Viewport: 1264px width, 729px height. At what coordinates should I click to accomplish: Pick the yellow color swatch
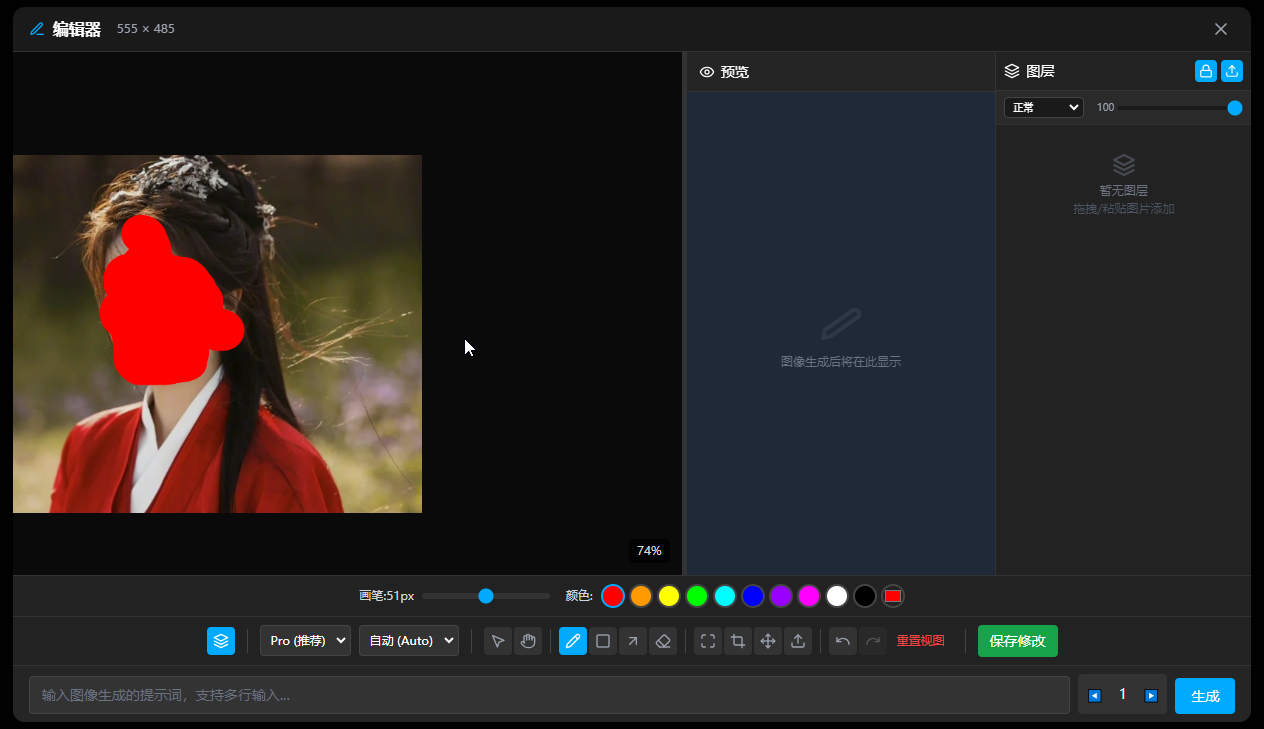tap(669, 596)
